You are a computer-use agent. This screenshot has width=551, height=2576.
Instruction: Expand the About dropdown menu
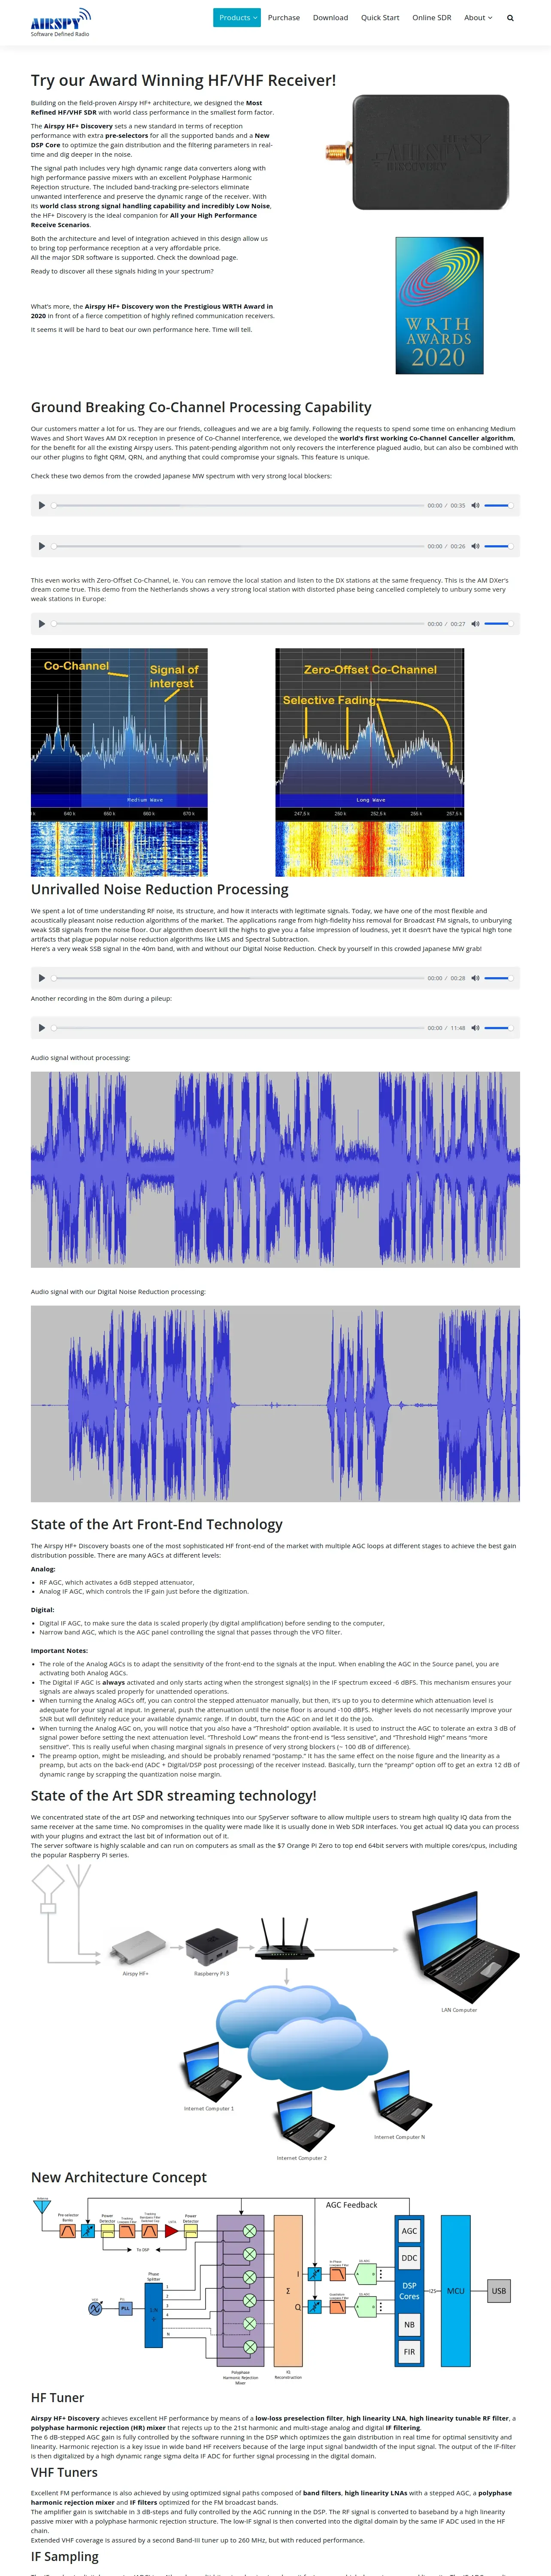pos(478,18)
